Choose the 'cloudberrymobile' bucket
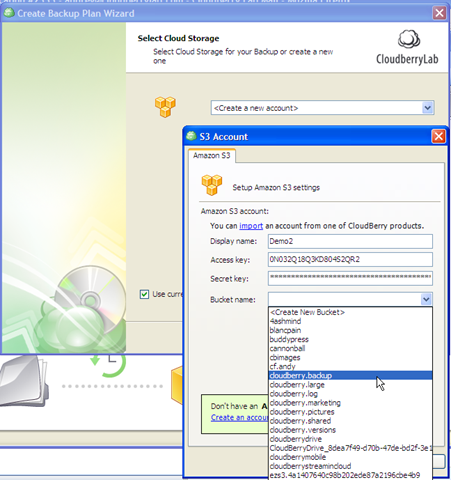This screenshot has width=451, height=480. 350,457
